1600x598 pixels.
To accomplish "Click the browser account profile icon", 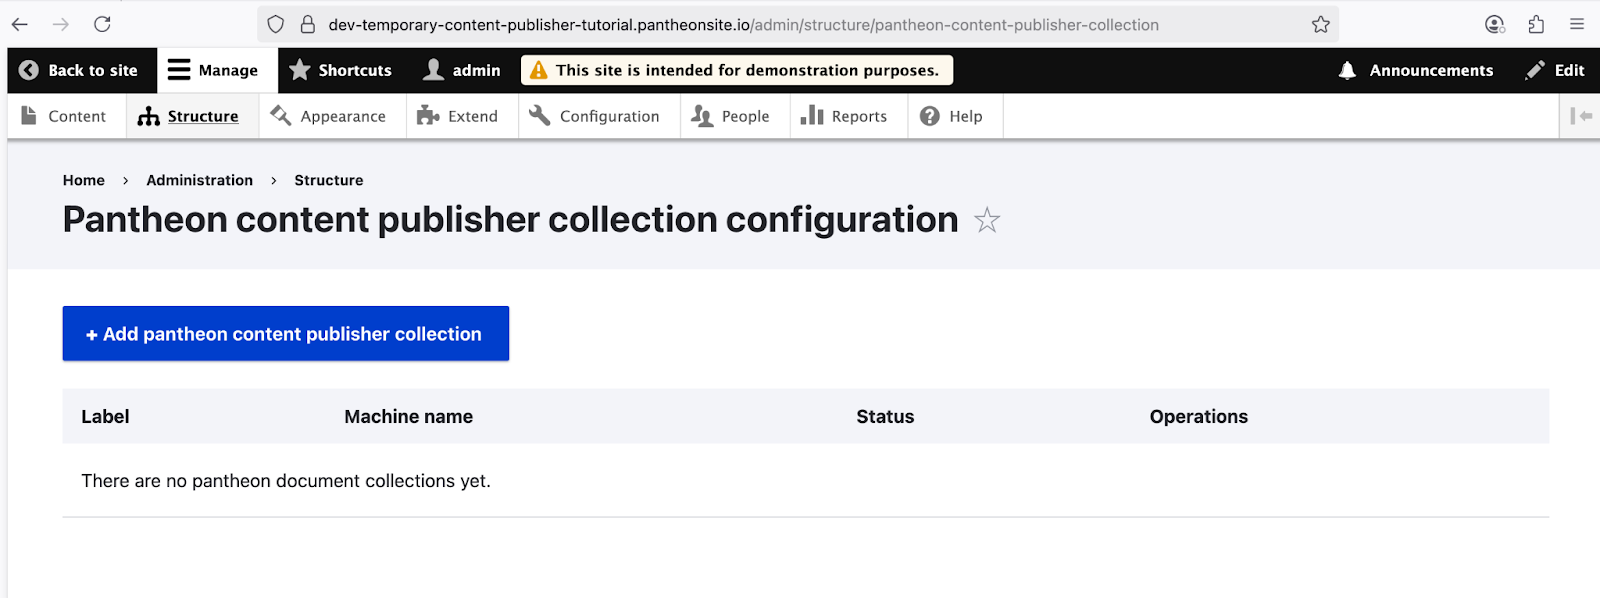I will [1495, 24].
